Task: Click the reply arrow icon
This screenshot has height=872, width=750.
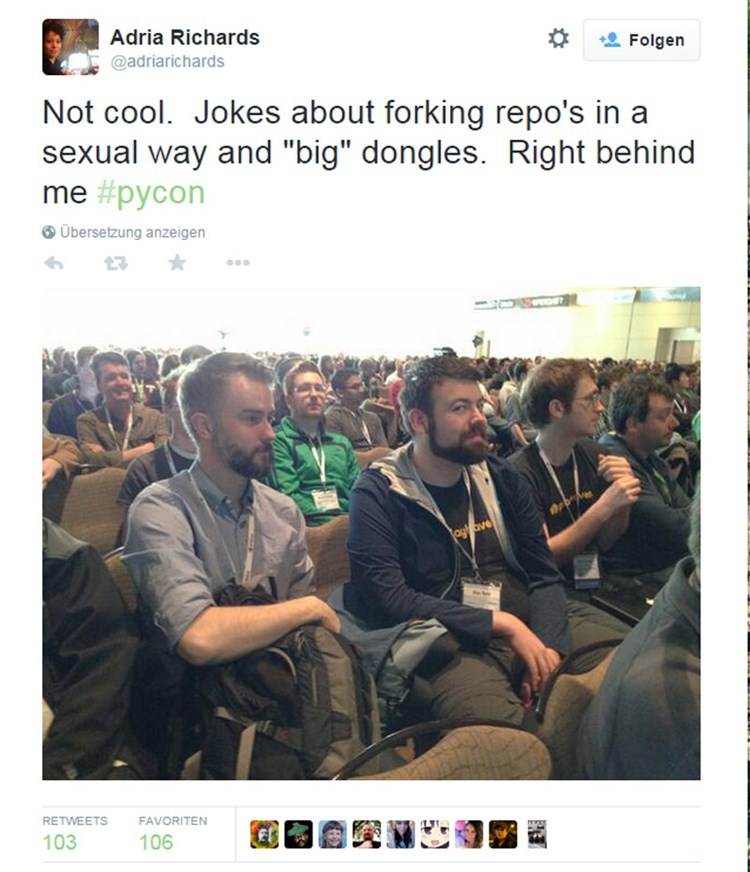Action: tap(54, 262)
